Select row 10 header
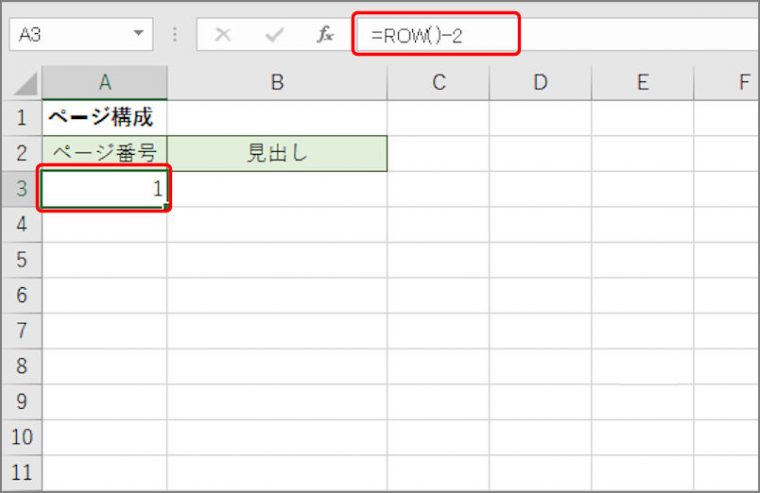 click(22, 437)
